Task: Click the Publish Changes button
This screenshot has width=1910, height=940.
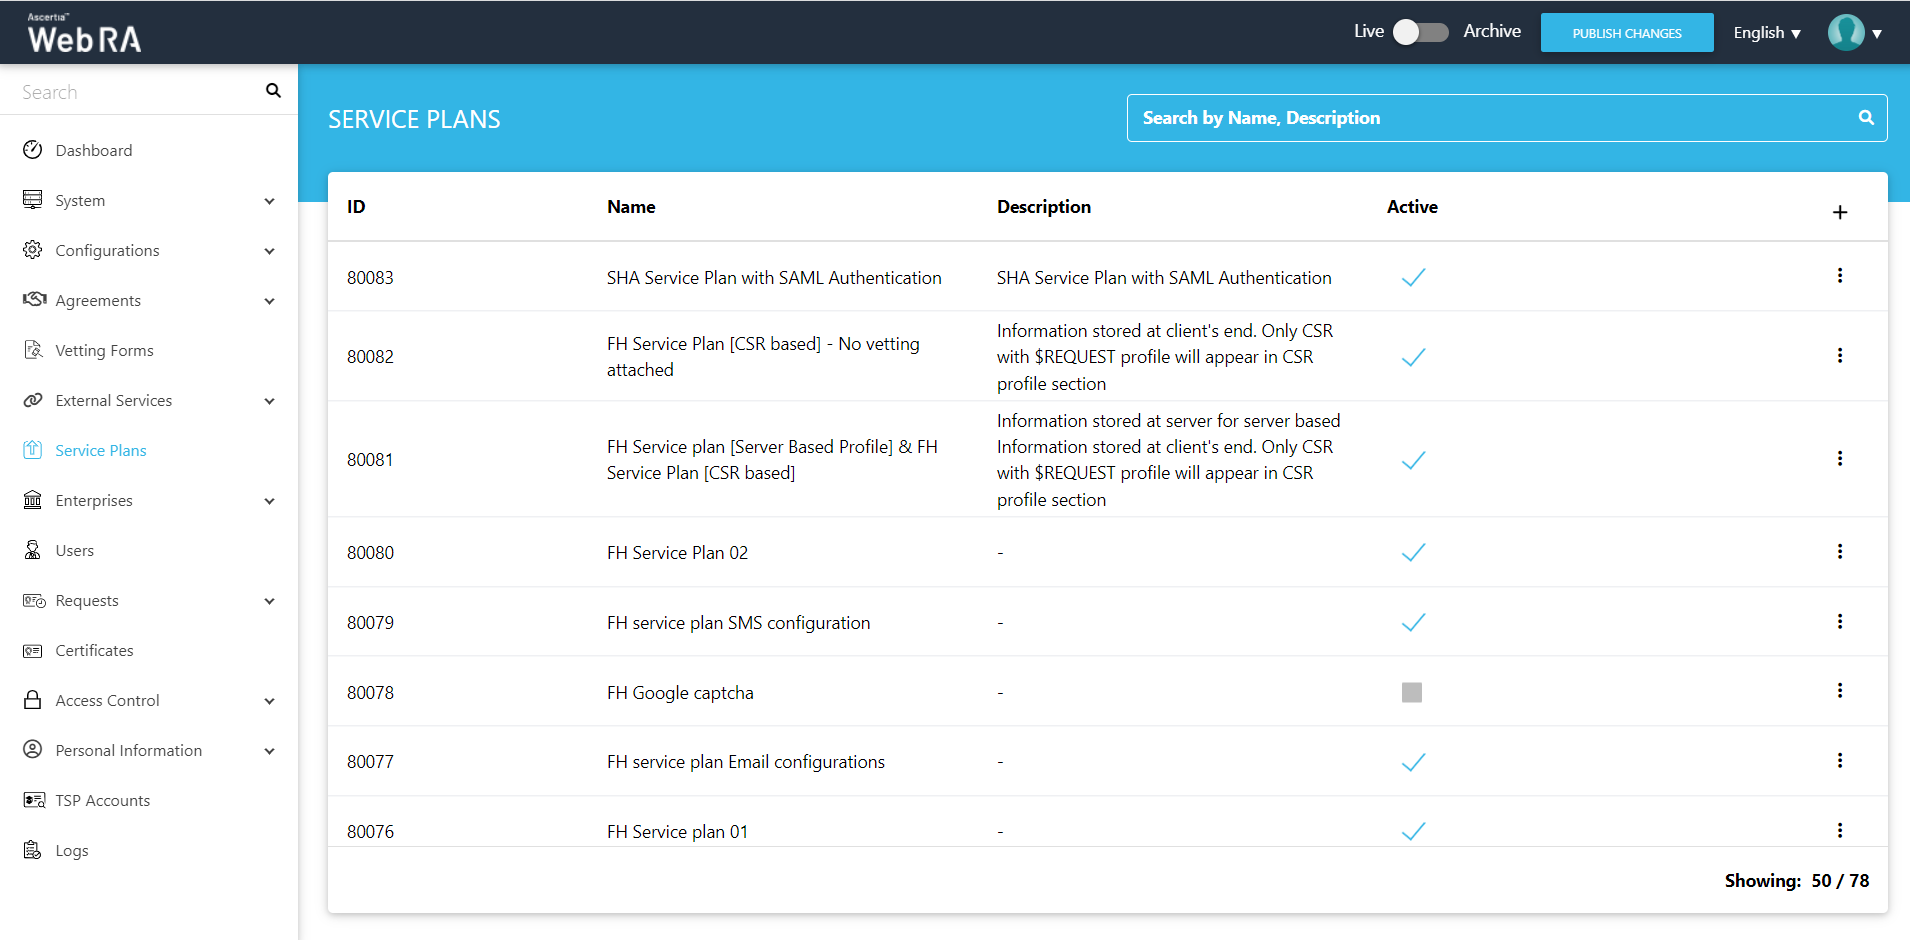Action: pos(1626,33)
